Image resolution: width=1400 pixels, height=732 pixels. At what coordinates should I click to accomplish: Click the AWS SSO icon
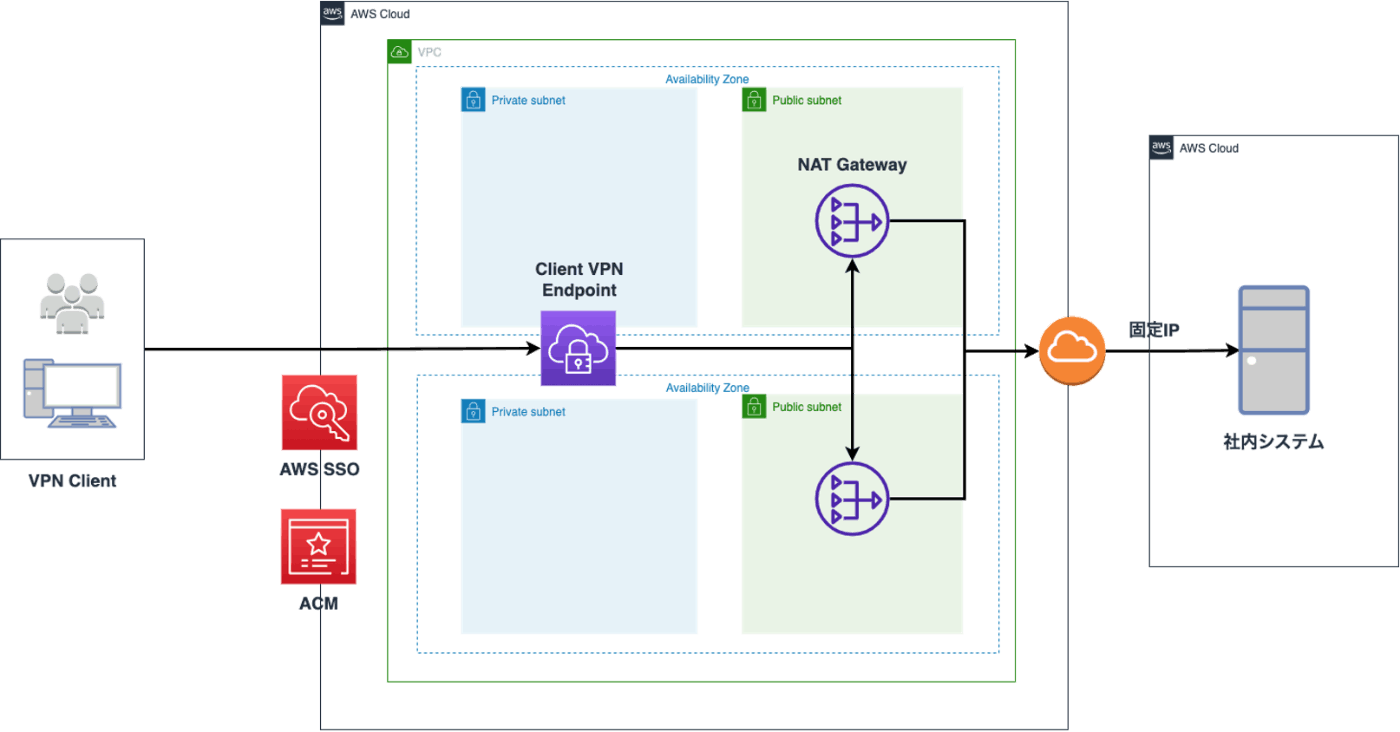[318, 413]
